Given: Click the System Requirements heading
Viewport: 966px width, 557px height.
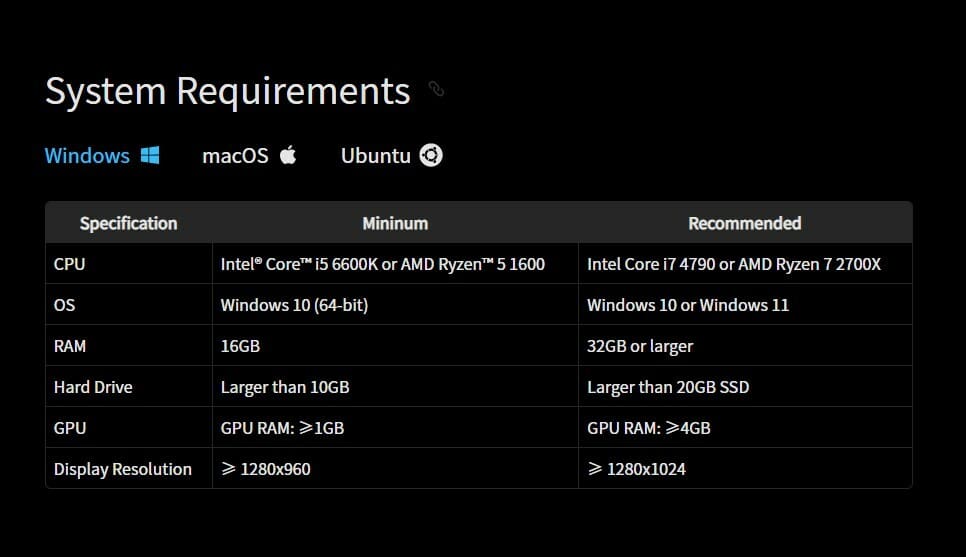Looking at the screenshot, I should pos(227,91).
